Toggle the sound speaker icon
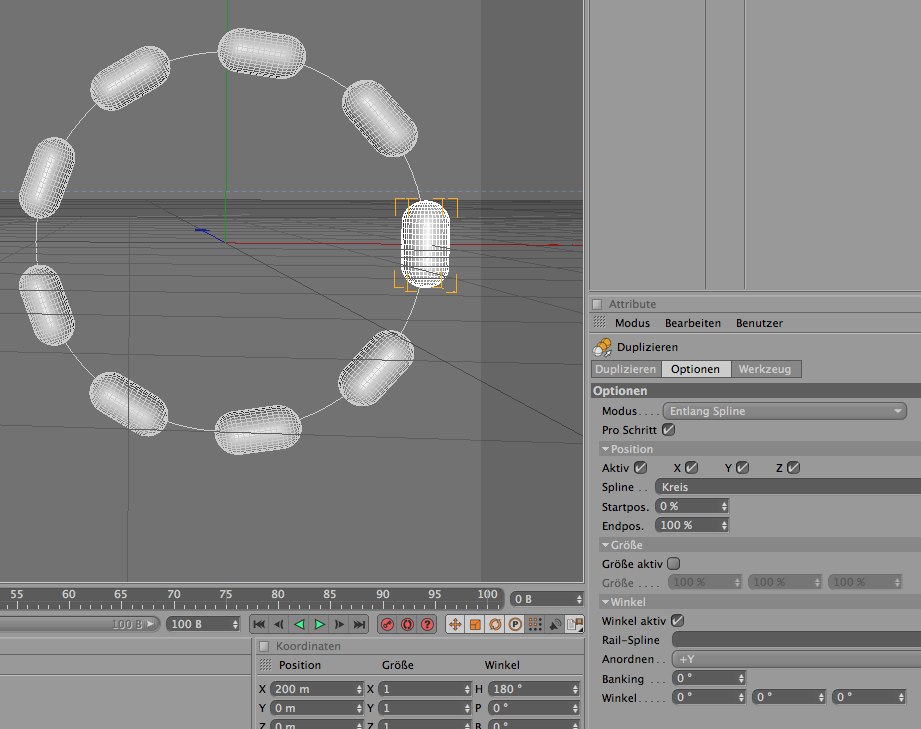 tap(555, 624)
